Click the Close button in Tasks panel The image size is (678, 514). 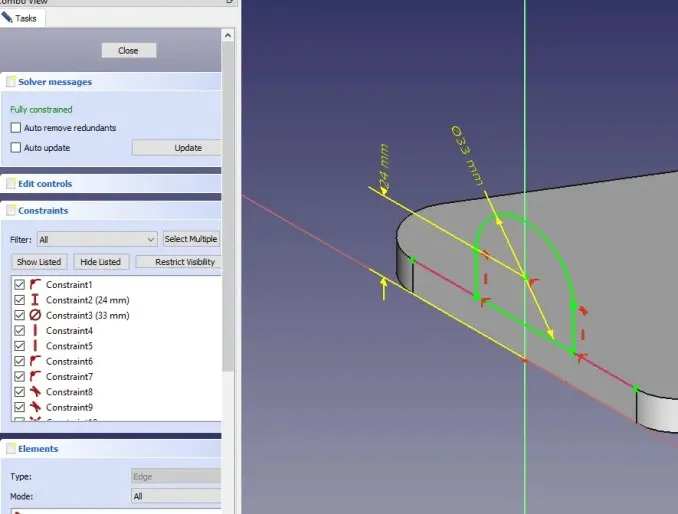(x=129, y=51)
